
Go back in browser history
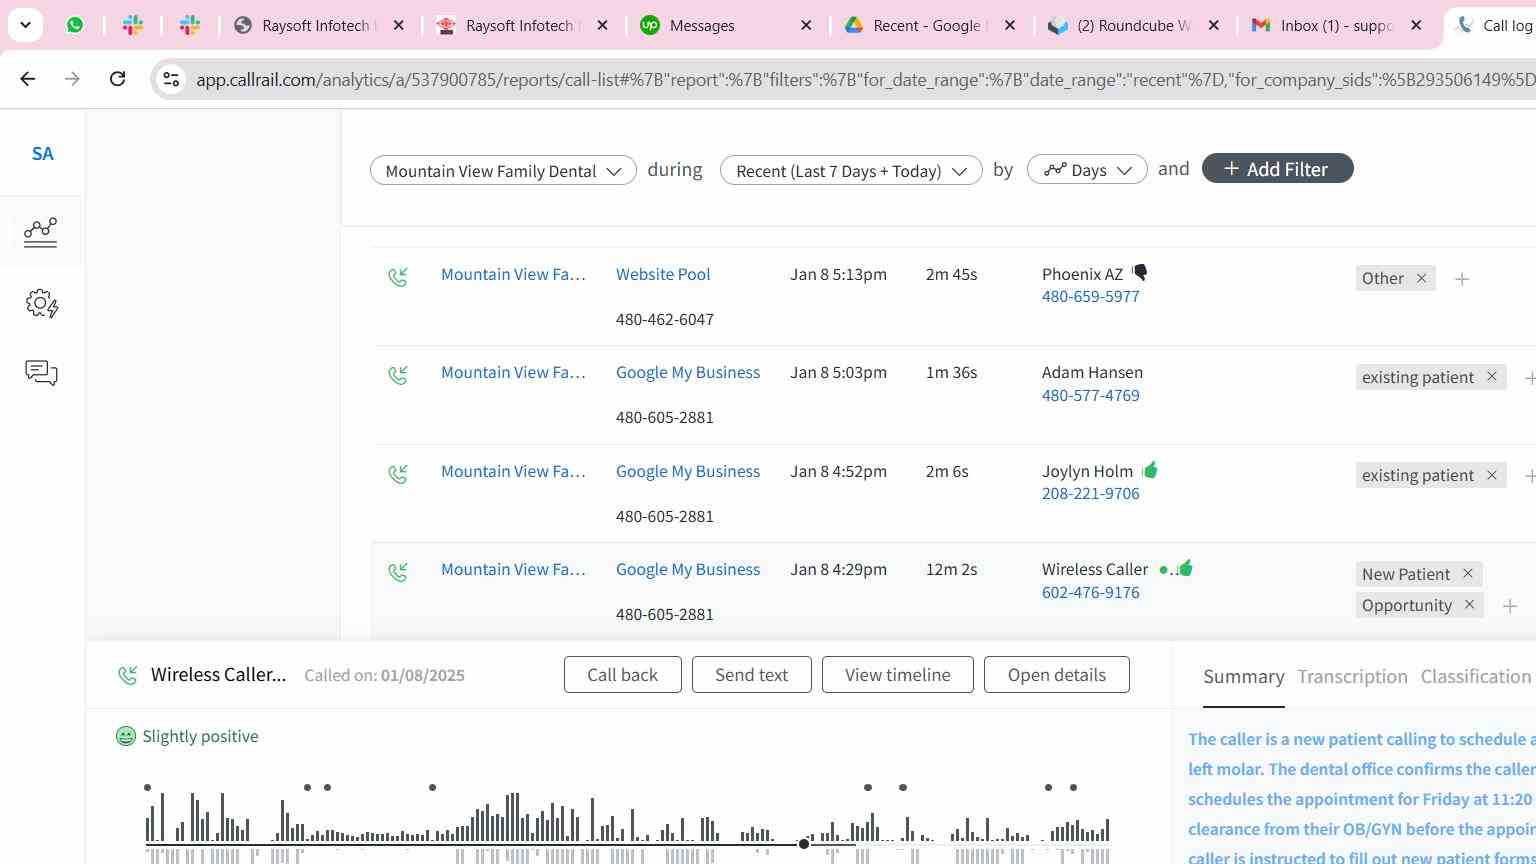click(28, 78)
